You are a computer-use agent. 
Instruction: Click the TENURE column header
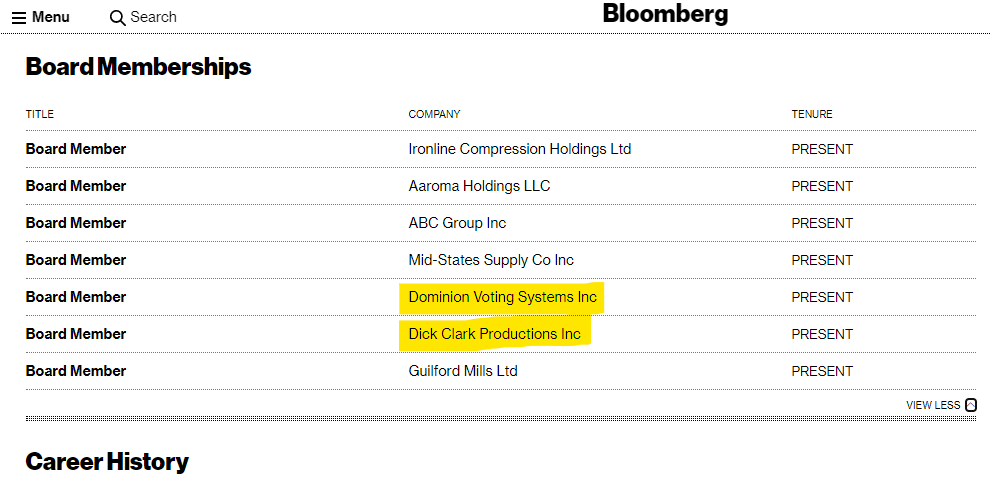pyautogui.click(x=812, y=114)
